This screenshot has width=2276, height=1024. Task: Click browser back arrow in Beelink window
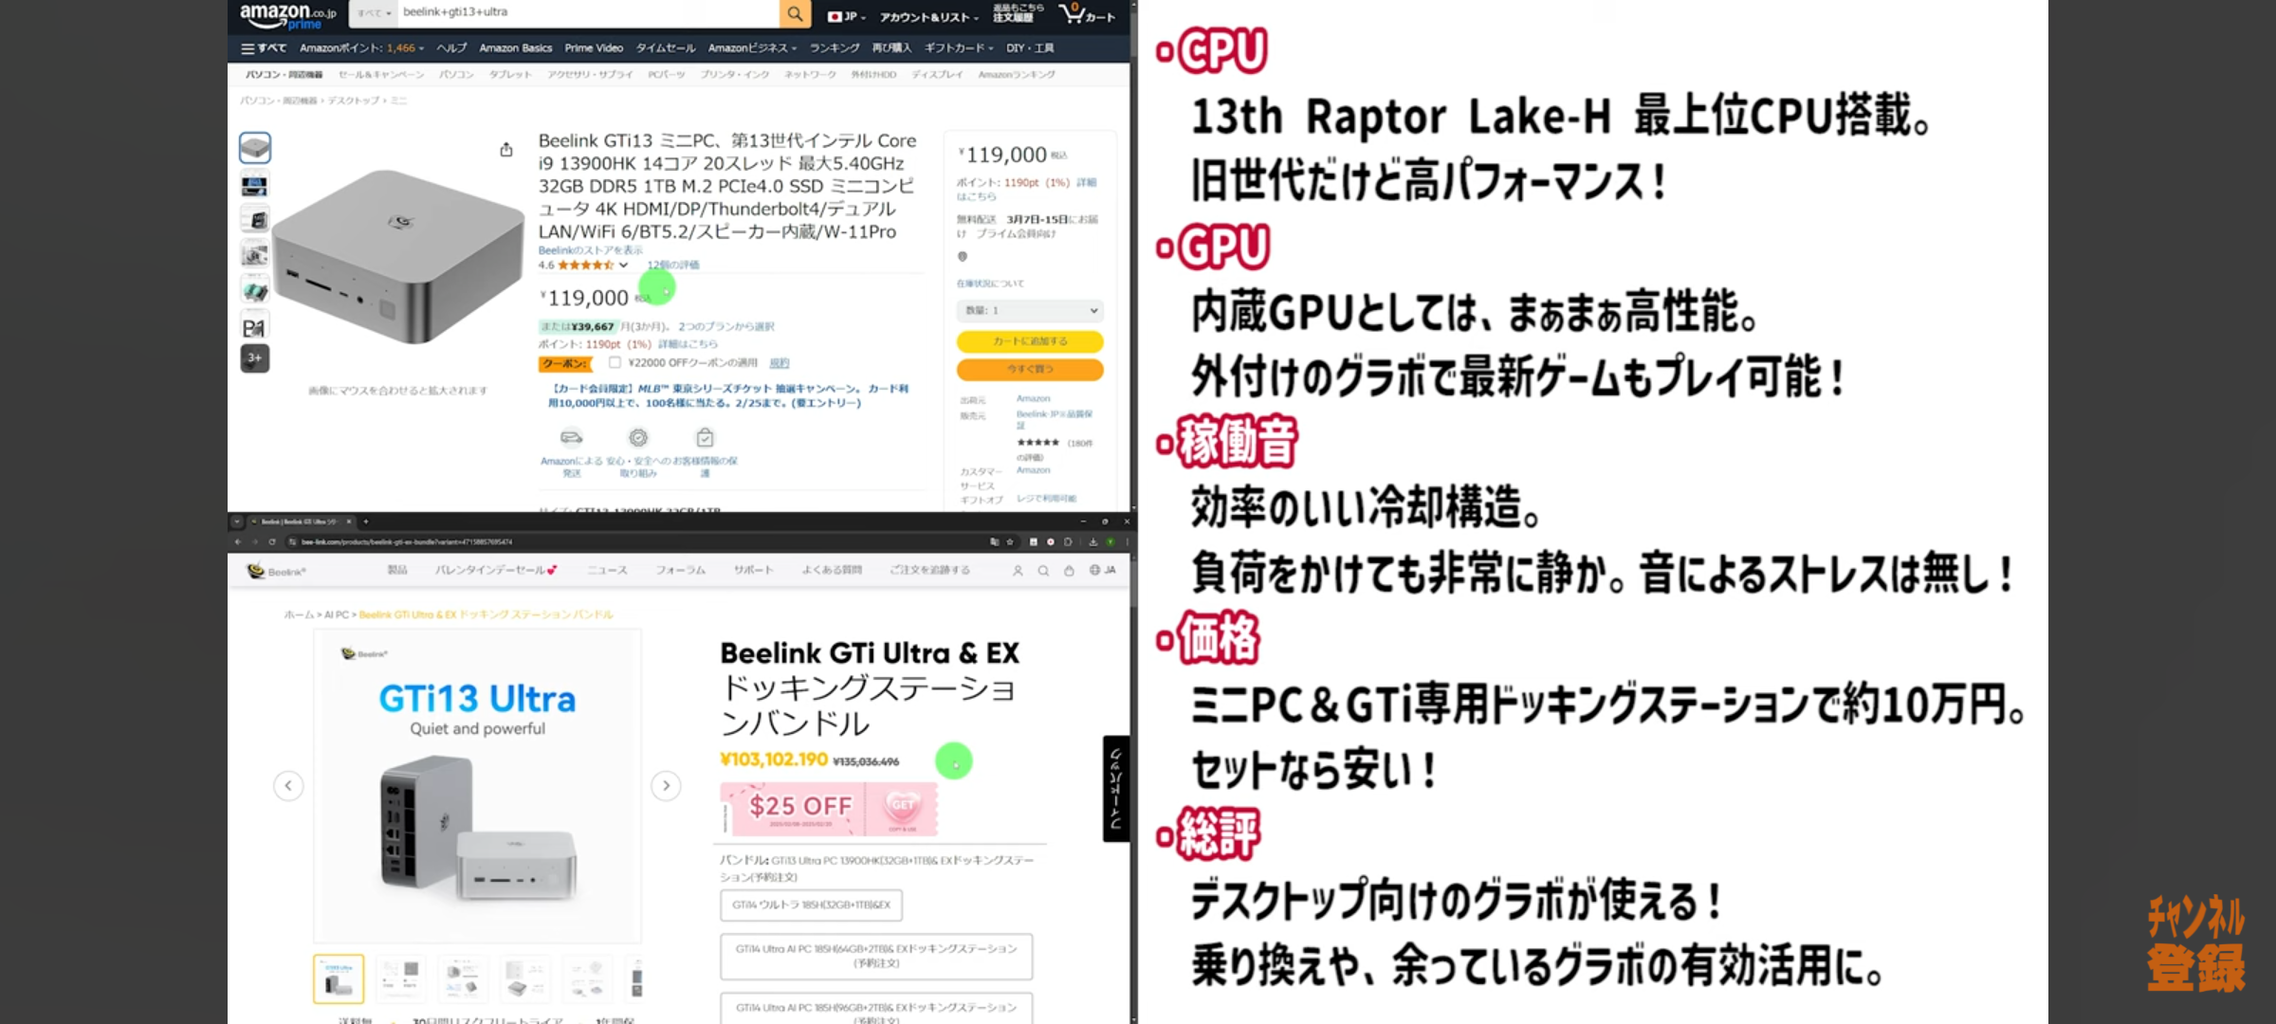pyautogui.click(x=238, y=542)
